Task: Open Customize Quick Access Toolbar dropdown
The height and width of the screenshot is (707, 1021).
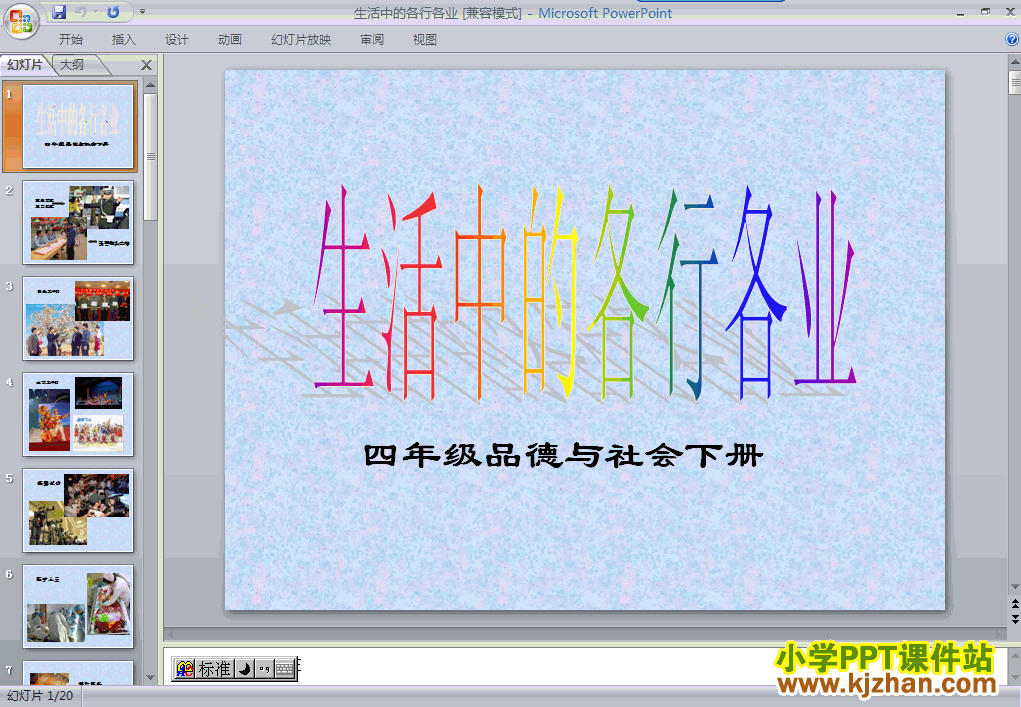Action: [x=143, y=12]
